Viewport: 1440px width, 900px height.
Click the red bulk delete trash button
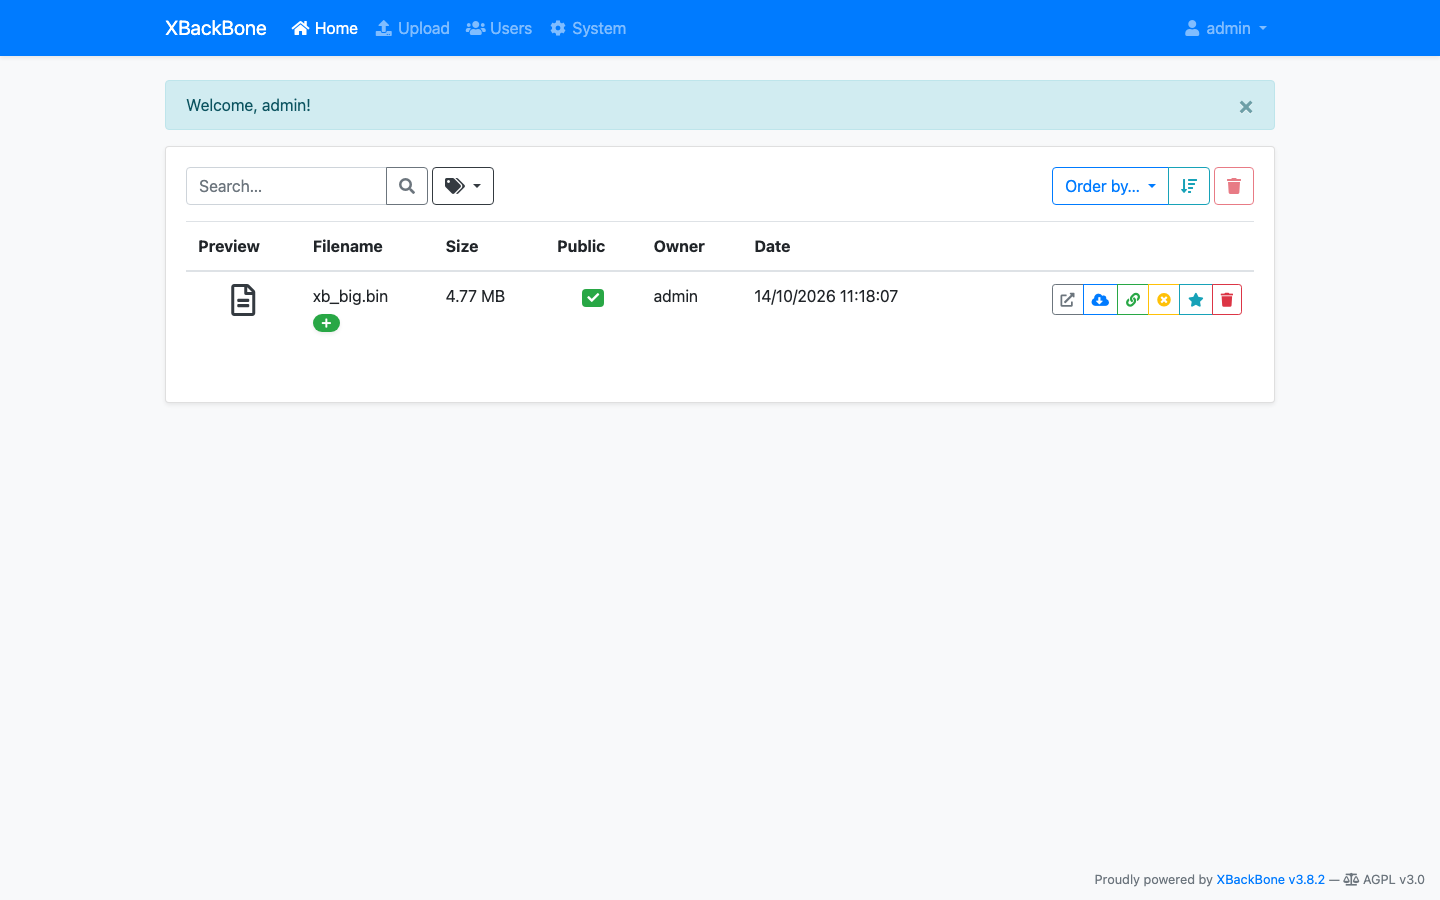pyautogui.click(x=1234, y=186)
